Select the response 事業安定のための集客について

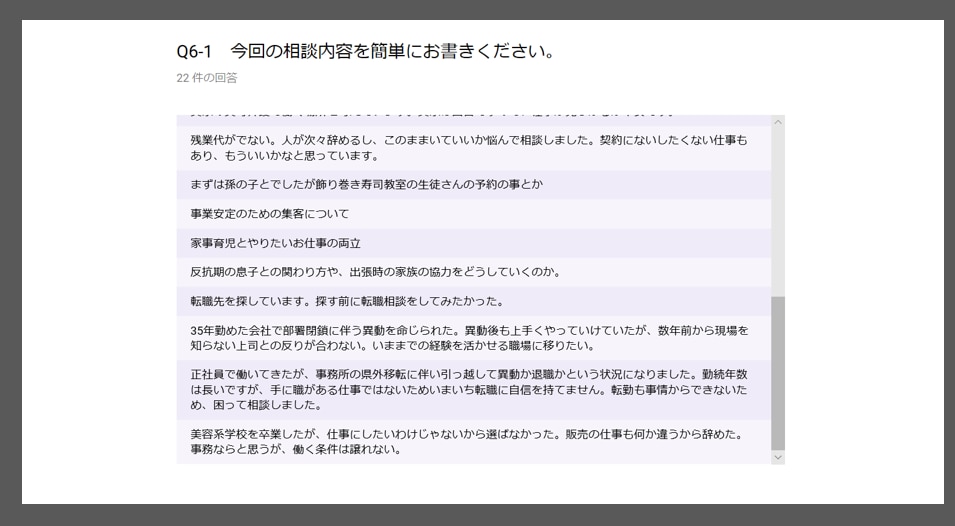click(473, 214)
